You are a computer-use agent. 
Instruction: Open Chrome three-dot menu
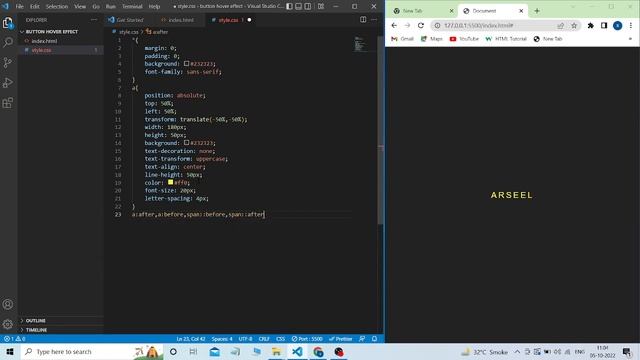pyautogui.click(x=631, y=25)
